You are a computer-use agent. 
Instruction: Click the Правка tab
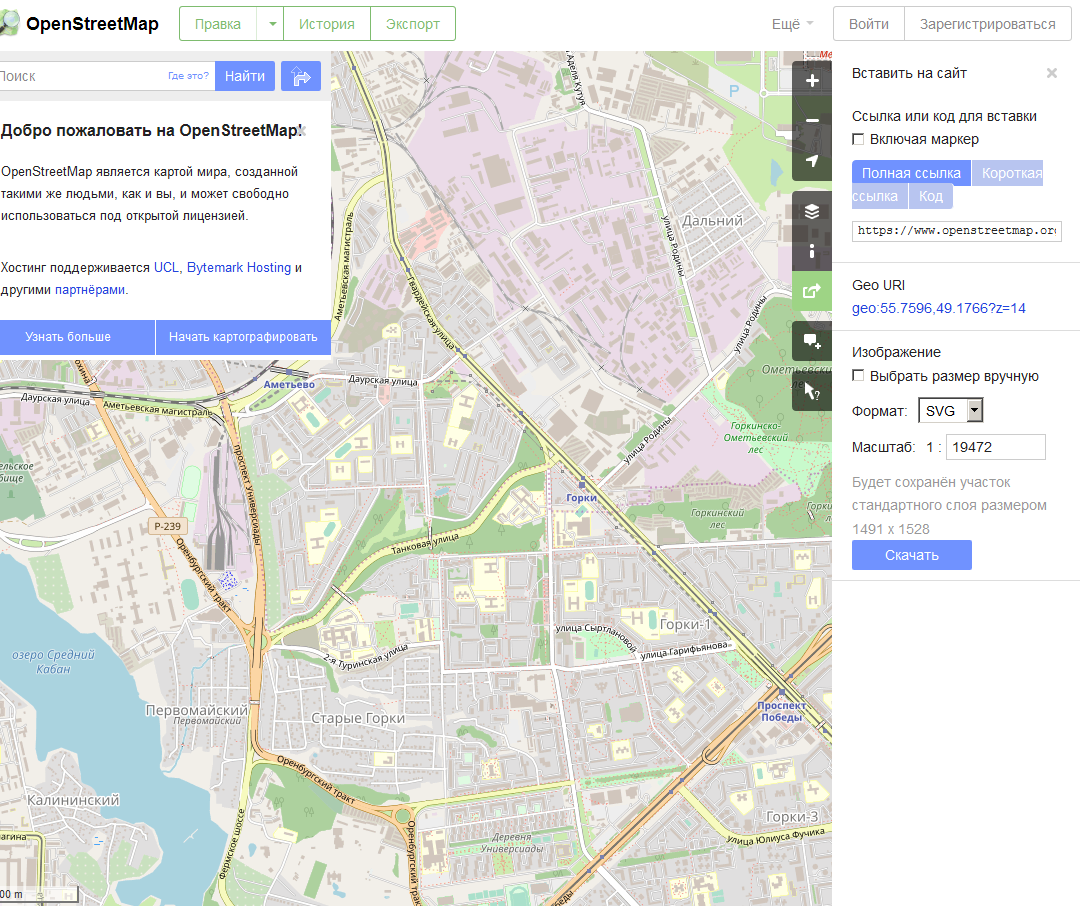(218, 24)
